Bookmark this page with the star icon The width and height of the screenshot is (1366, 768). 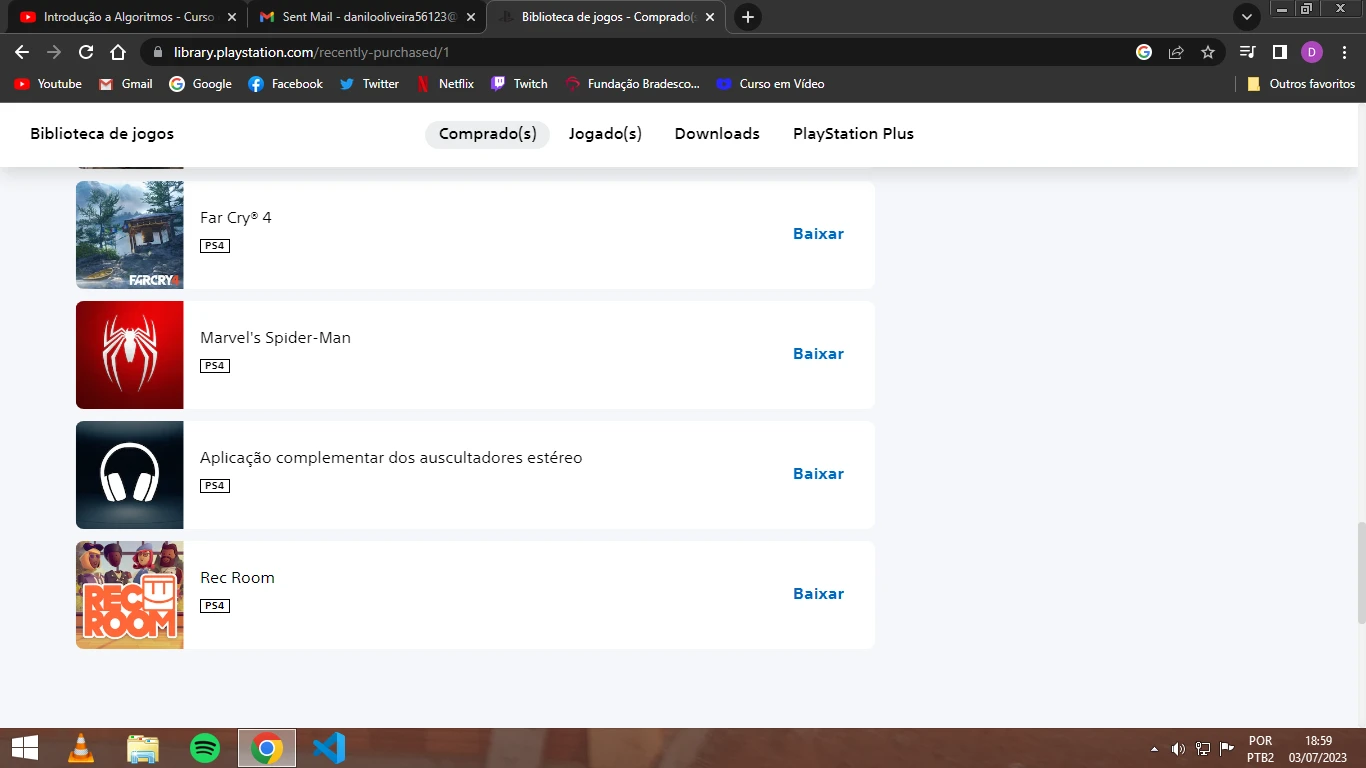pyautogui.click(x=1208, y=52)
